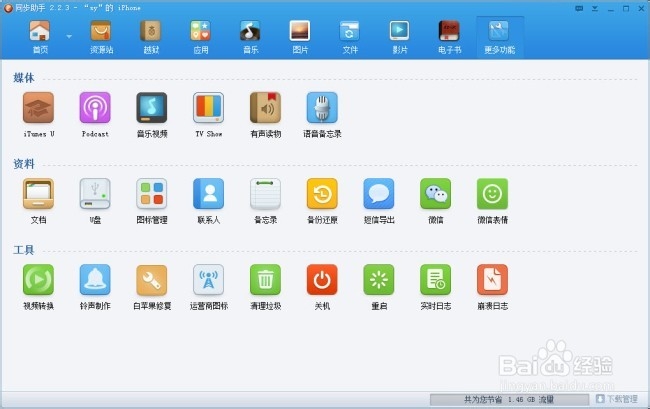Switch to the 文件 files tab
The height and width of the screenshot is (409, 650).
pyautogui.click(x=350, y=37)
